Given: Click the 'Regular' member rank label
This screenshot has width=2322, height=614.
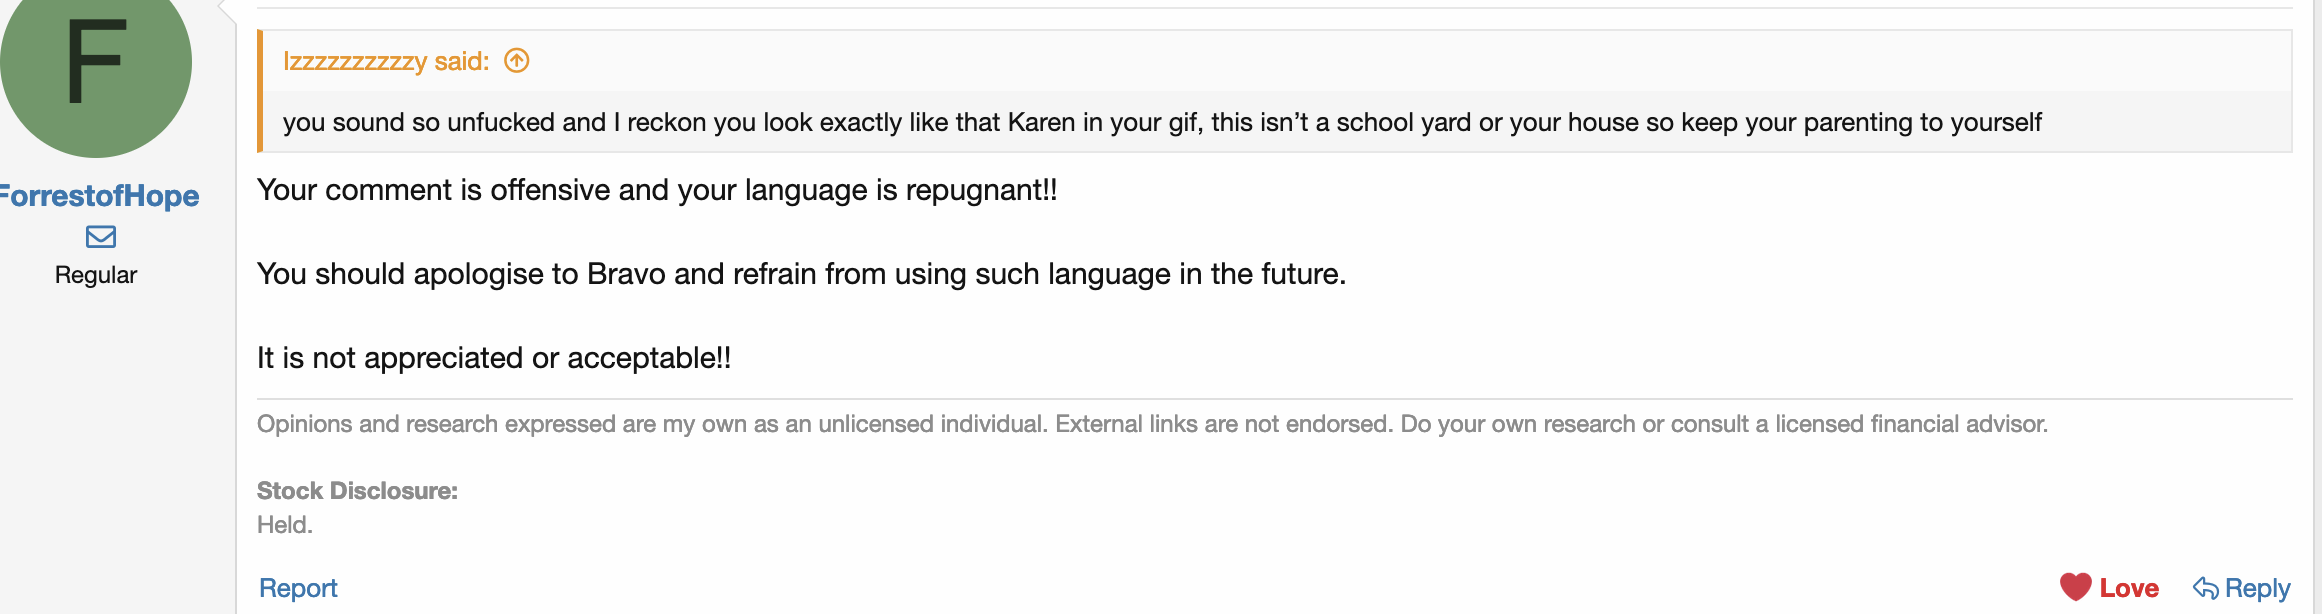Looking at the screenshot, I should [96, 275].
